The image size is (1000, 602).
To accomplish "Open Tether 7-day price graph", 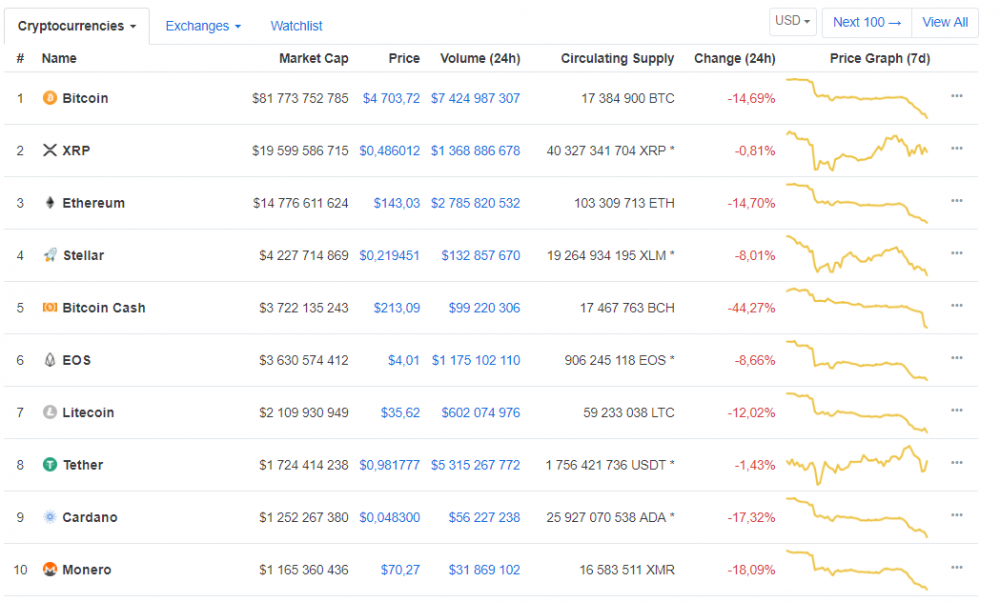I will coord(857,465).
